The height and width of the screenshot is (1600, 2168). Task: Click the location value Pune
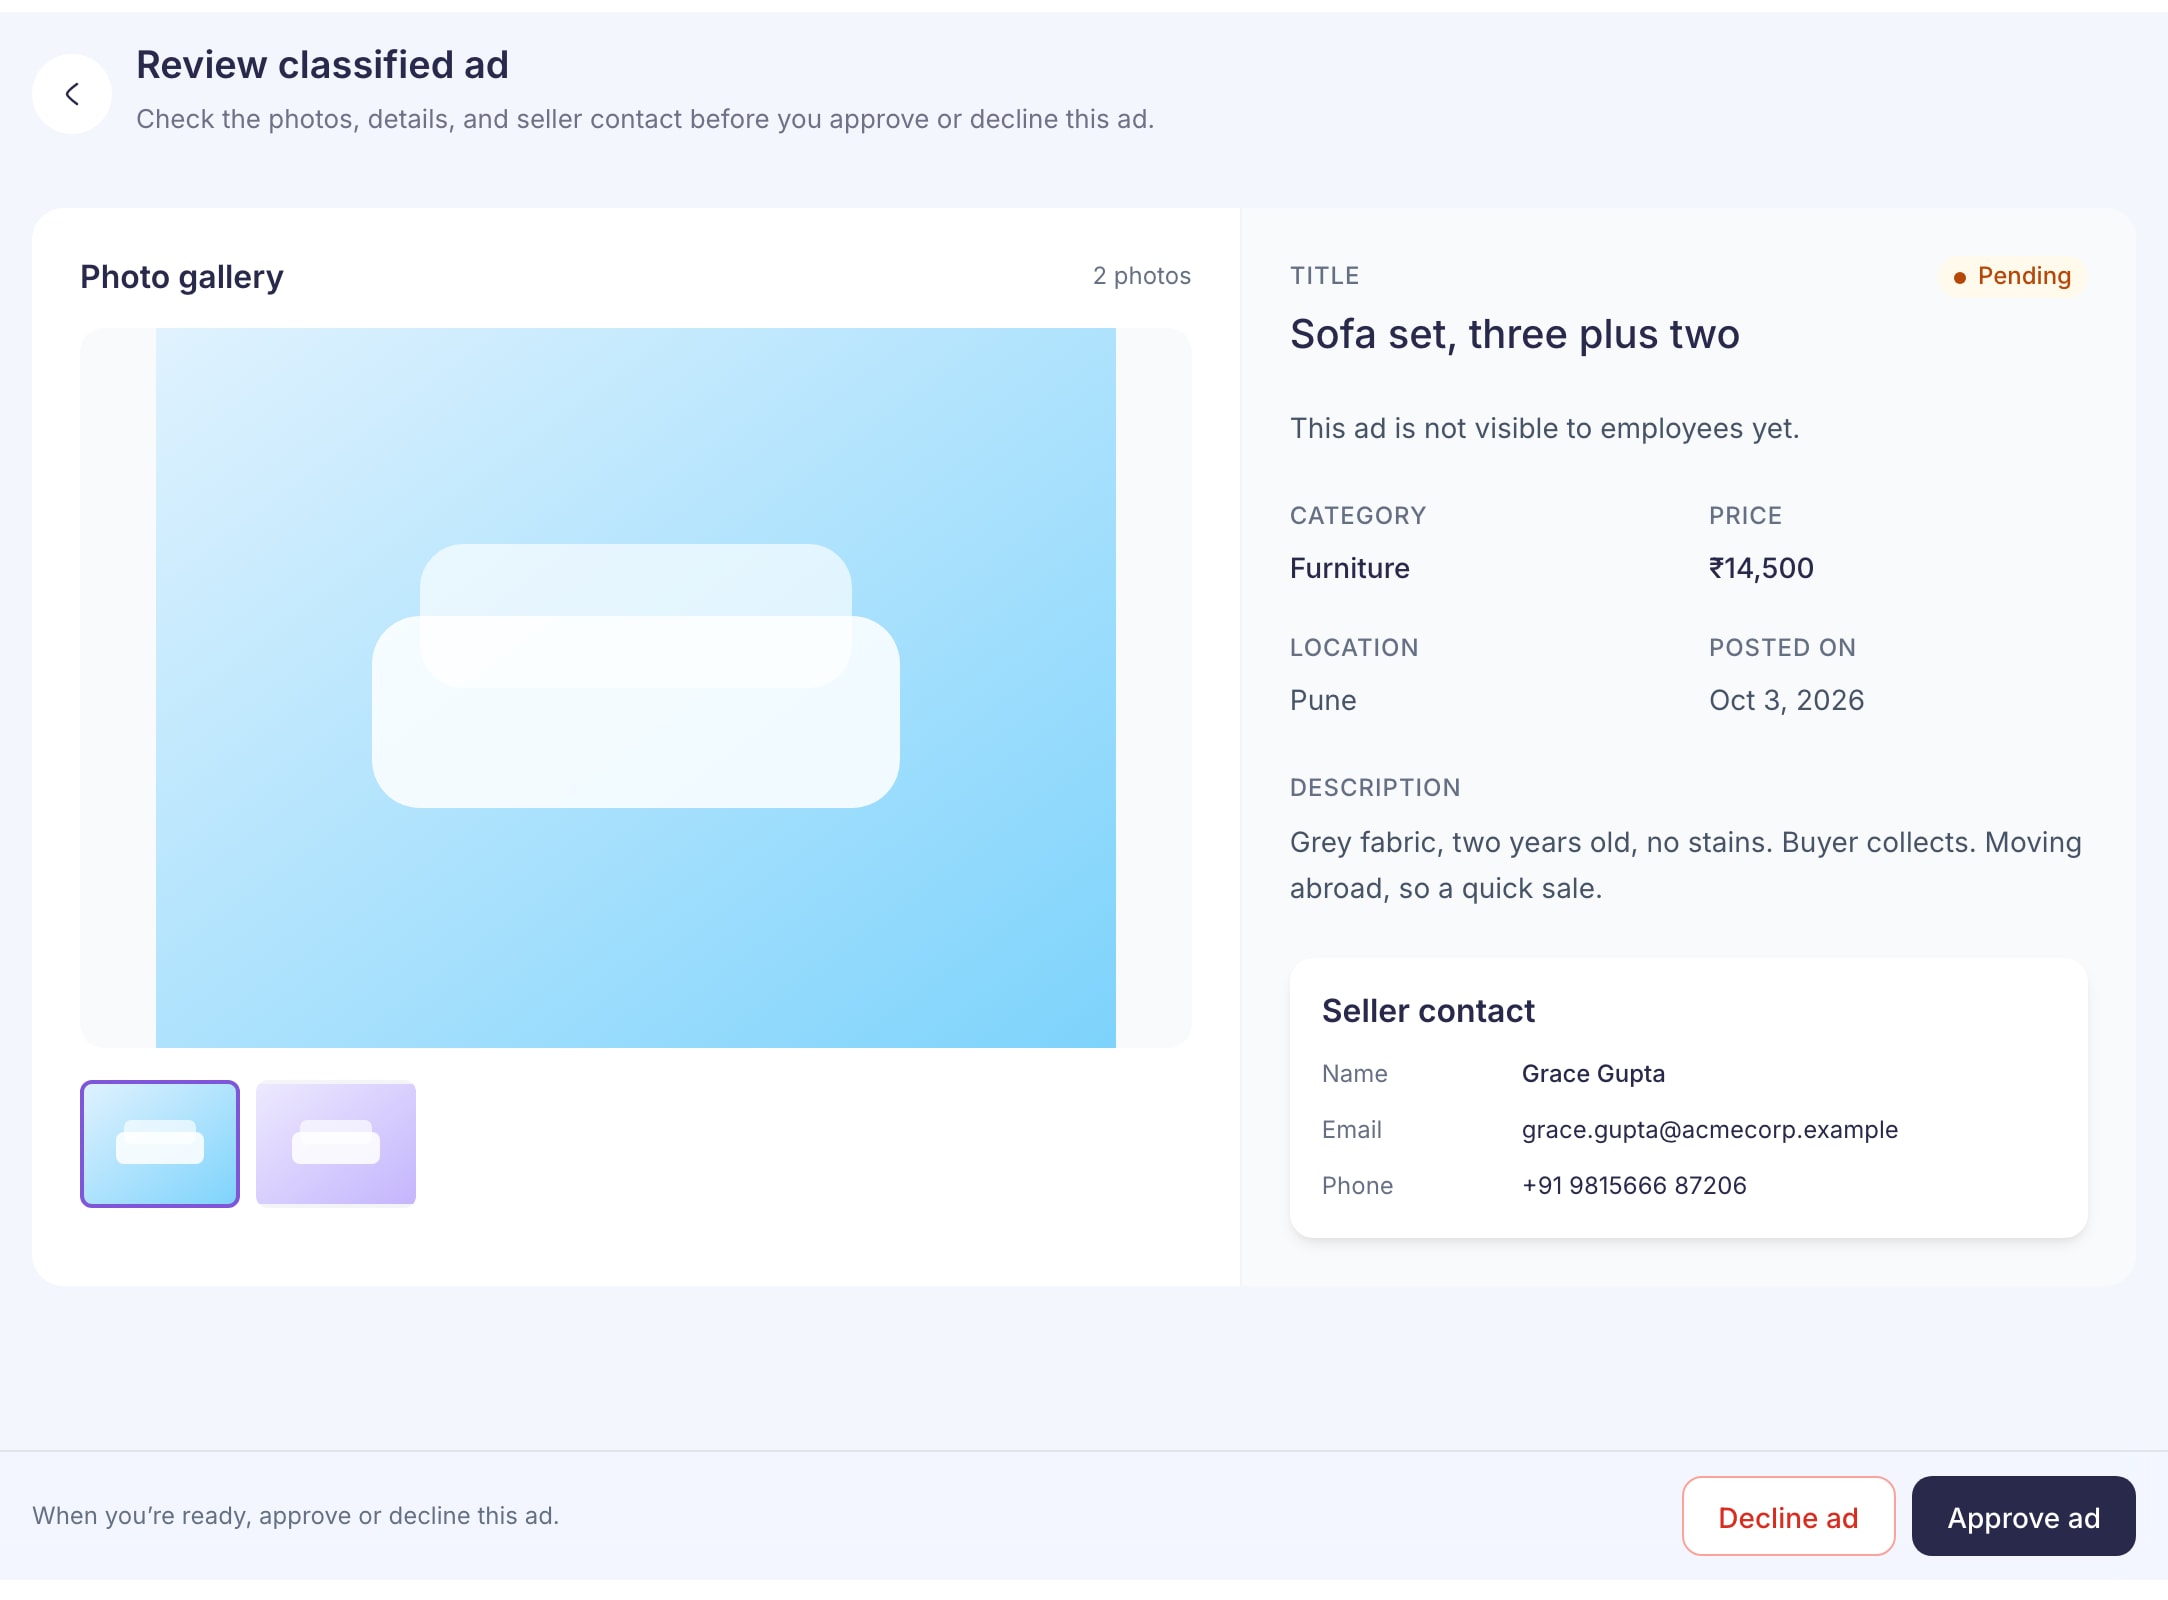[x=1323, y=700]
